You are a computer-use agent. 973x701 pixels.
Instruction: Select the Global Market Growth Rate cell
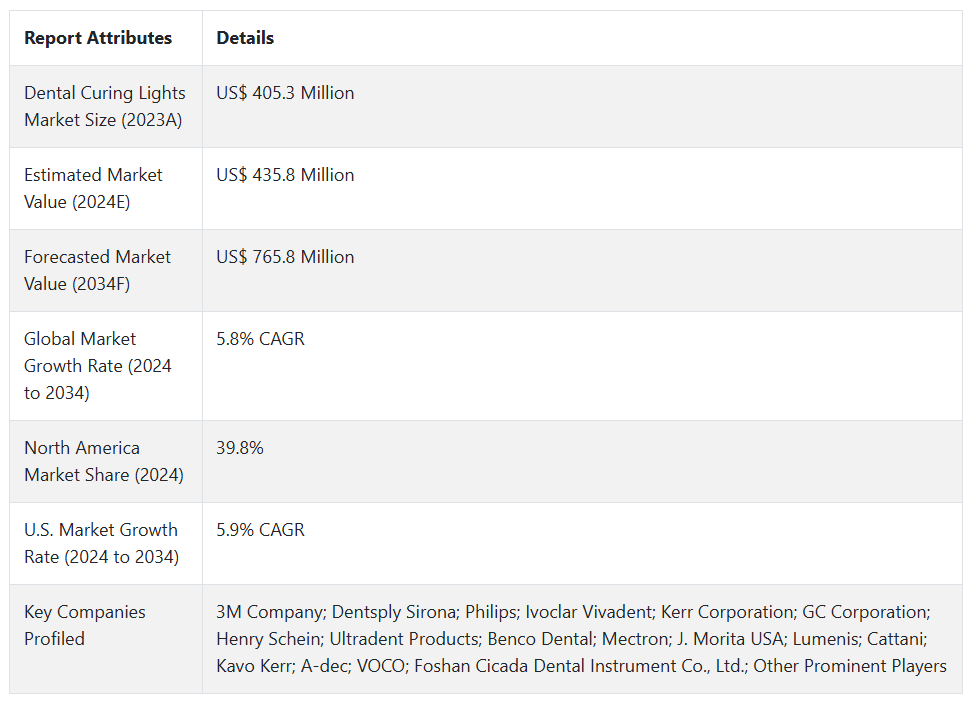(98, 366)
